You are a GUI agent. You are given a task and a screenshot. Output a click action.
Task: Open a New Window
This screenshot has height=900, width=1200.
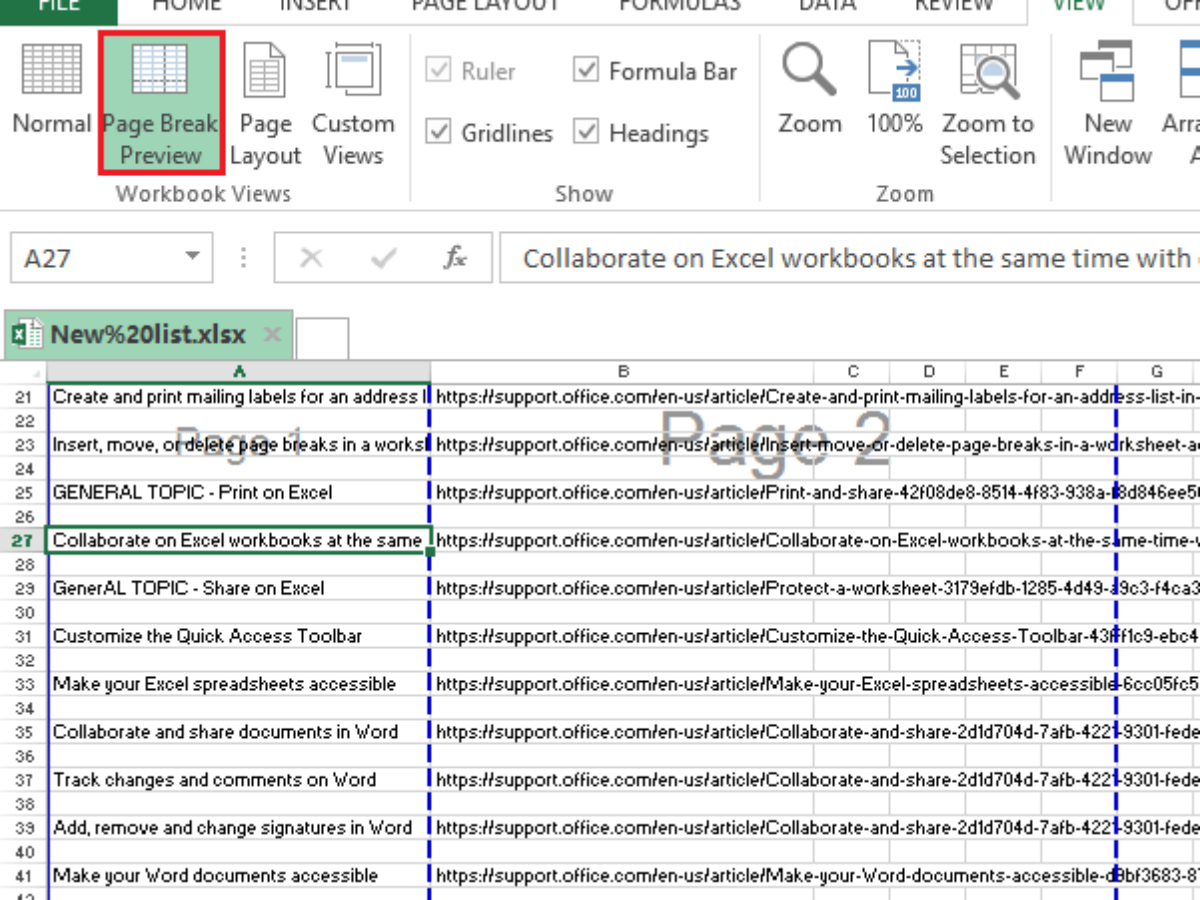pyautogui.click(x=1107, y=104)
